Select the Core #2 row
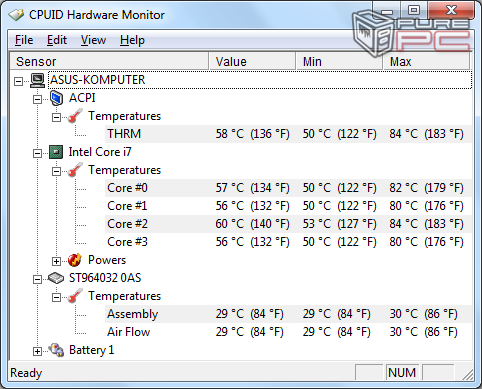 click(288, 224)
